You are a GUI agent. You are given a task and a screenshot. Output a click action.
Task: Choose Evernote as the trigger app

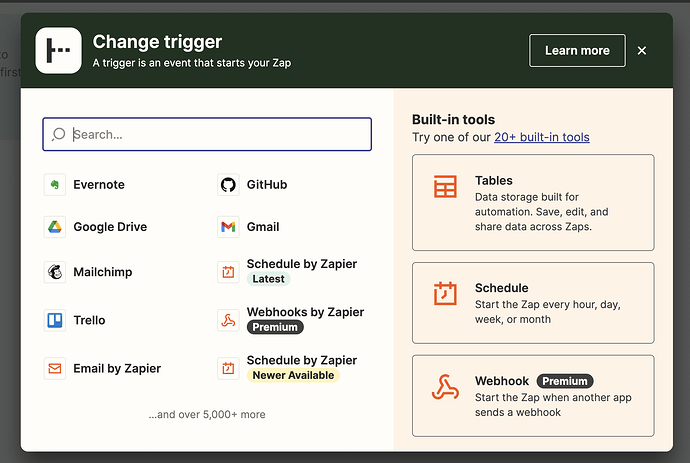click(99, 184)
